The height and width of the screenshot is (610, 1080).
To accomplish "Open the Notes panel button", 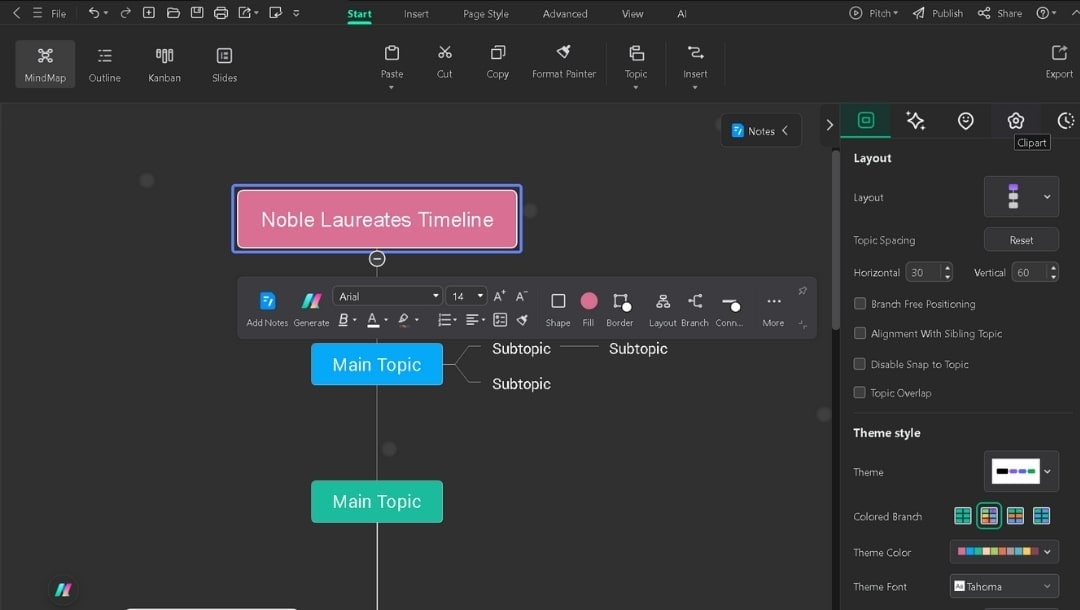I will [760, 131].
